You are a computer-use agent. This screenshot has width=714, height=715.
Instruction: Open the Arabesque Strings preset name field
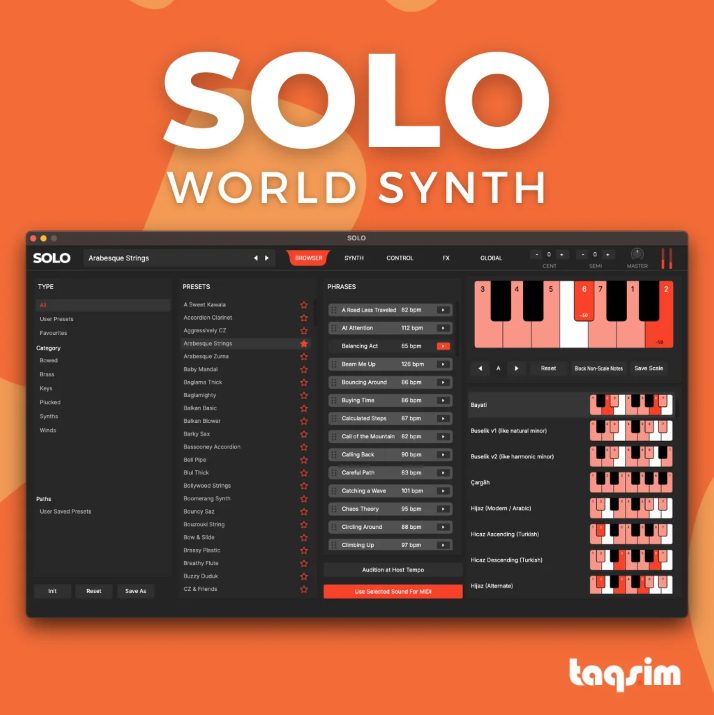[x=165, y=258]
